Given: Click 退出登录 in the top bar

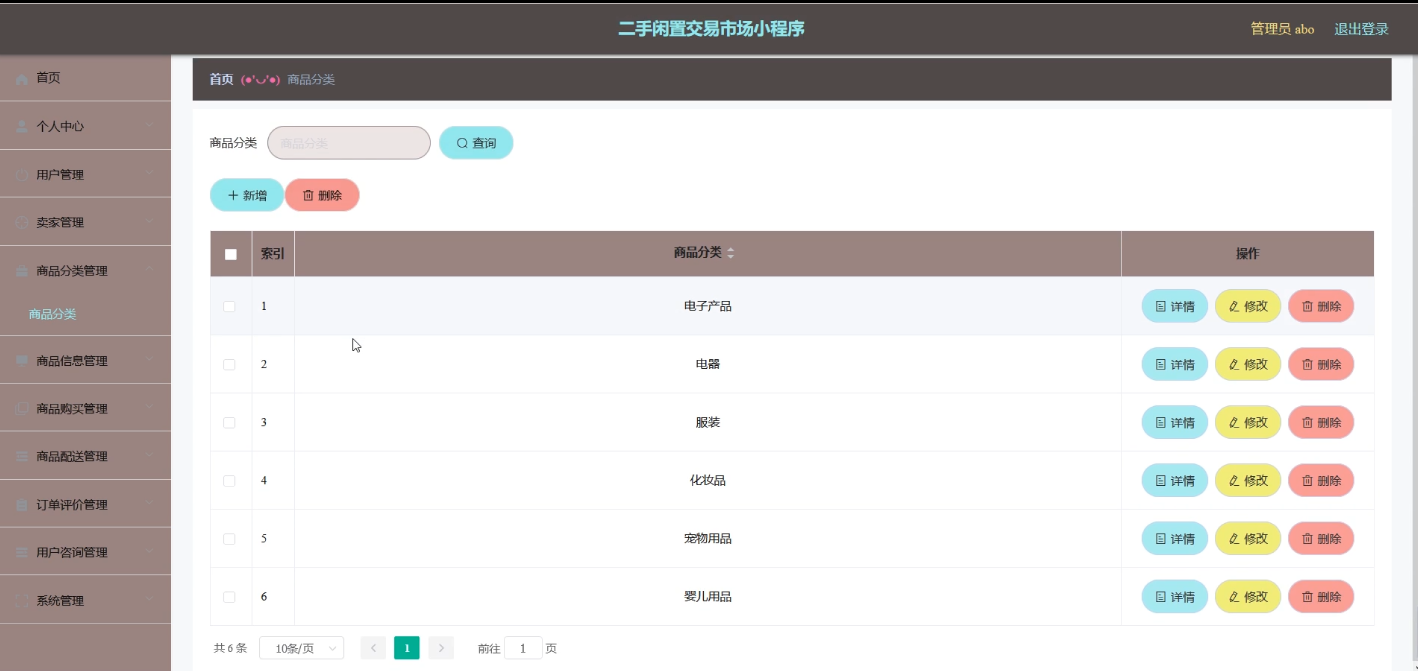Looking at the screenshot, I should [1361, 29].
